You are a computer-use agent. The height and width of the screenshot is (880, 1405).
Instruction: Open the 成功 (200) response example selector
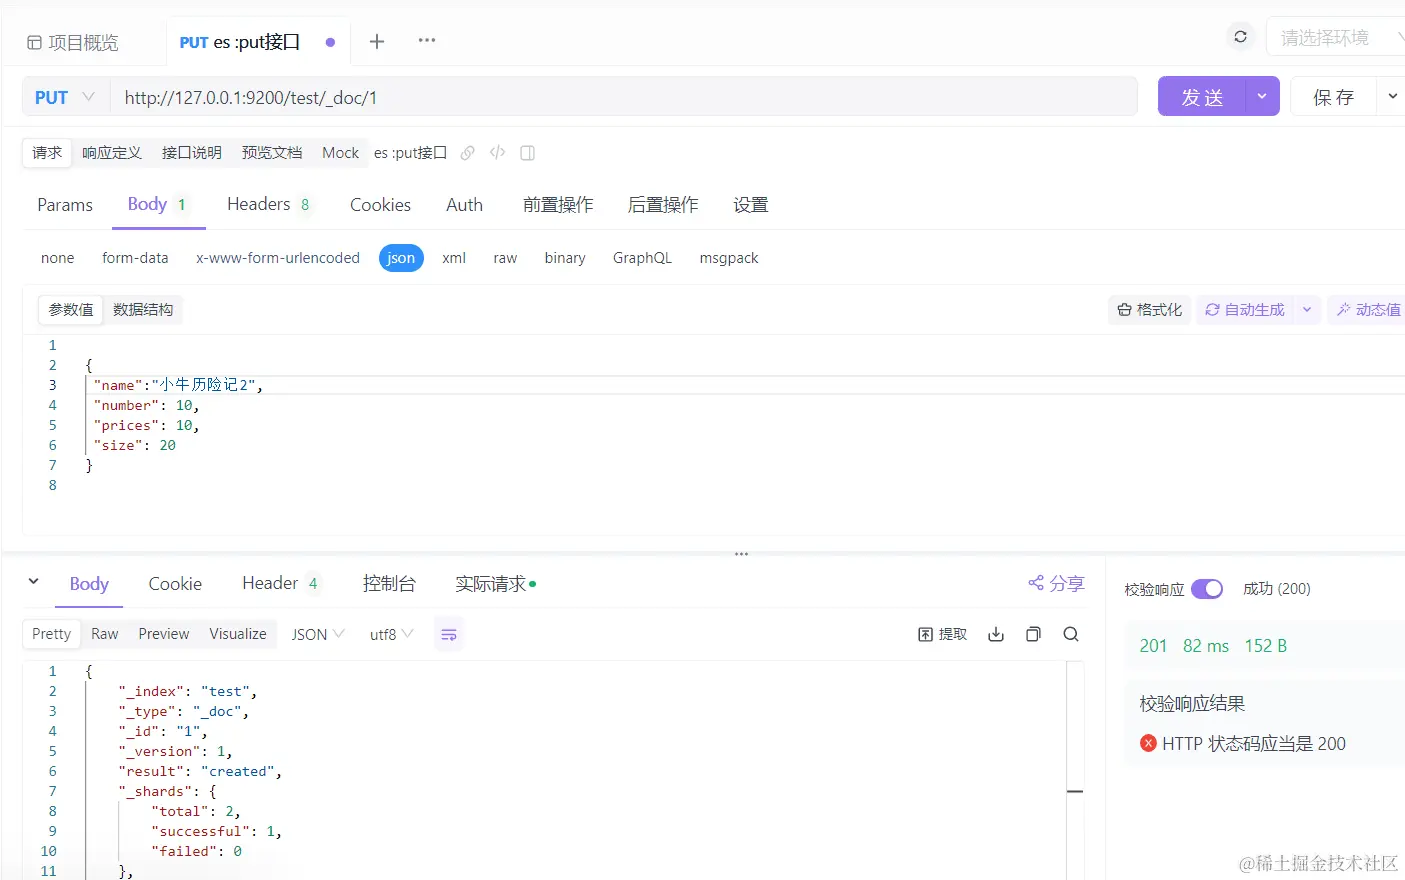[1277, 589]
